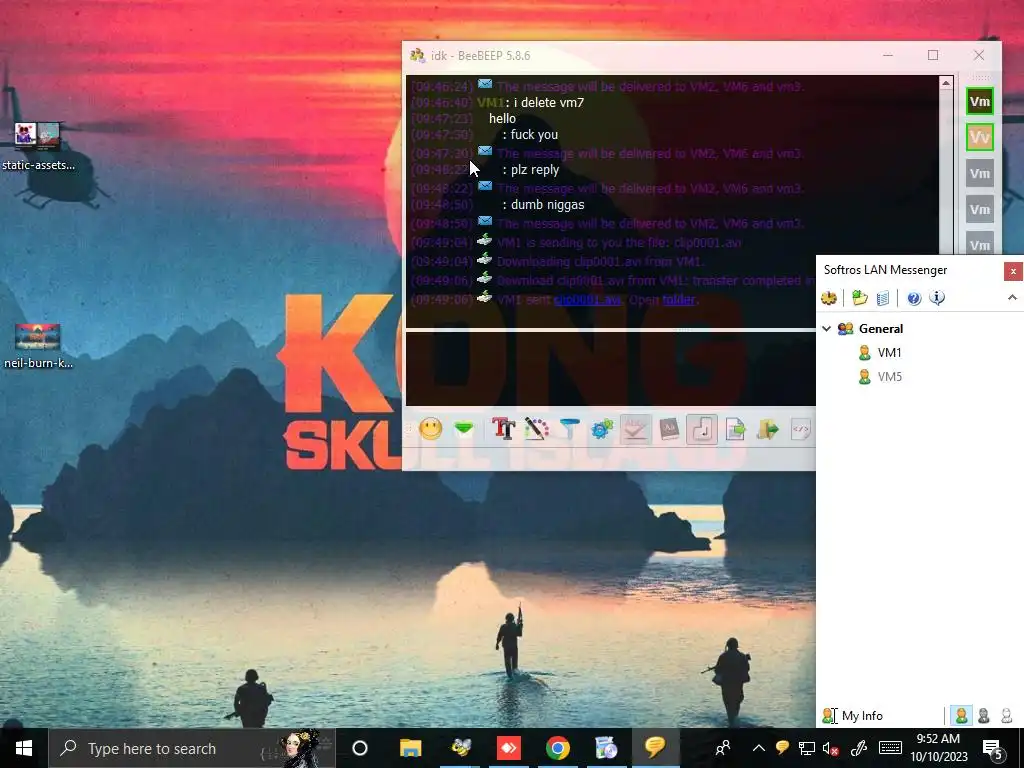
Task: Click the chat scrollbar up arrow
Action: (x=946, y=83)
